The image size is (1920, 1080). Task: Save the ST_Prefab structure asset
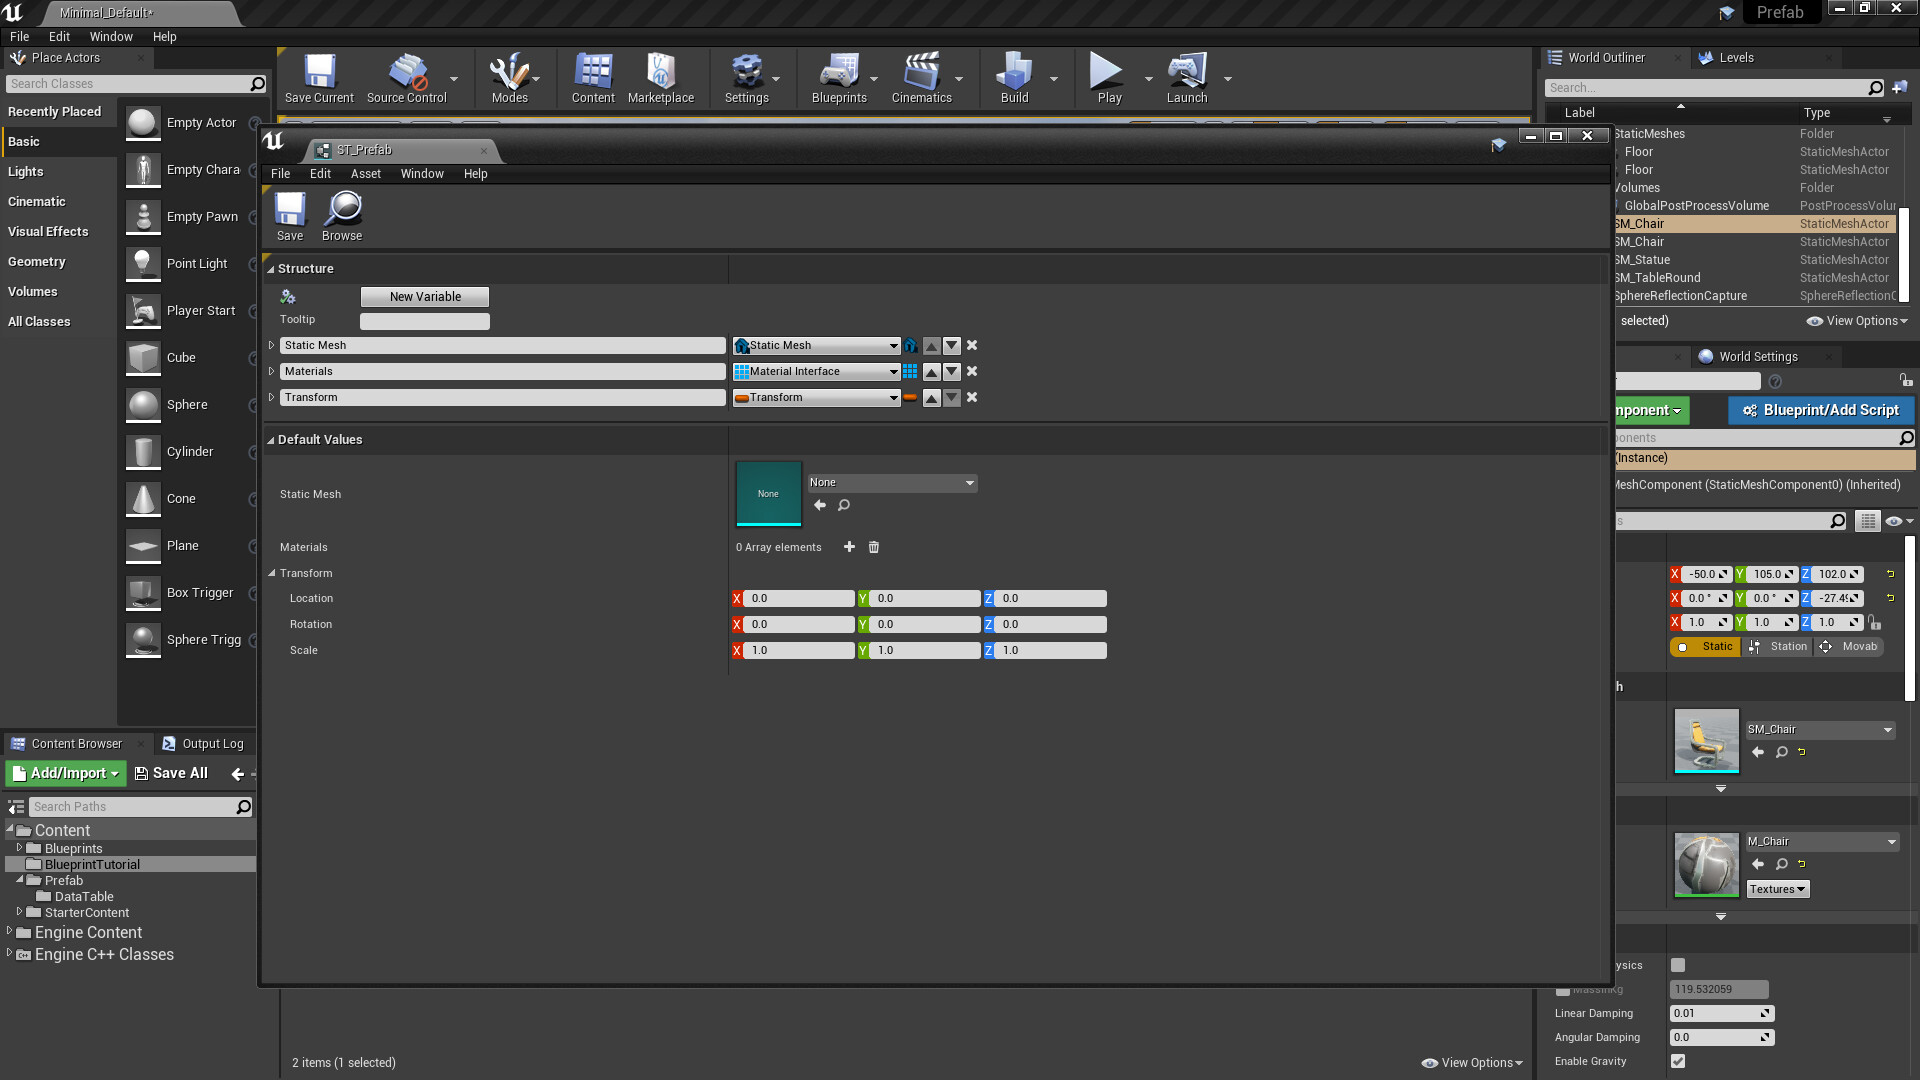pyautogui.click(x=289, y=215)
